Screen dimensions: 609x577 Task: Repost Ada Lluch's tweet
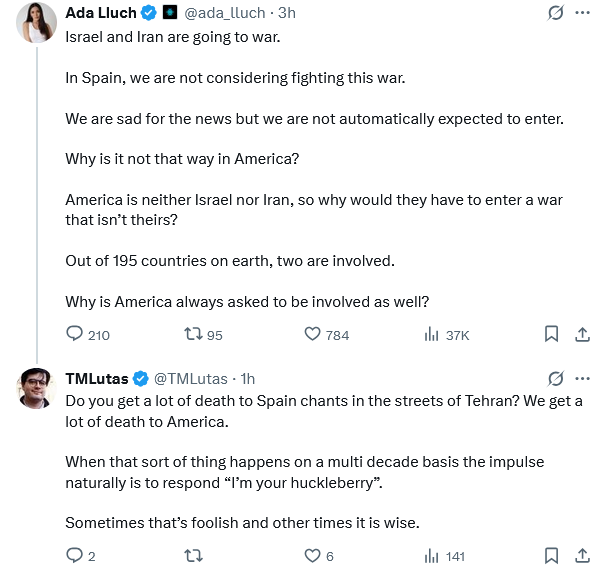[x=195, y=335]
